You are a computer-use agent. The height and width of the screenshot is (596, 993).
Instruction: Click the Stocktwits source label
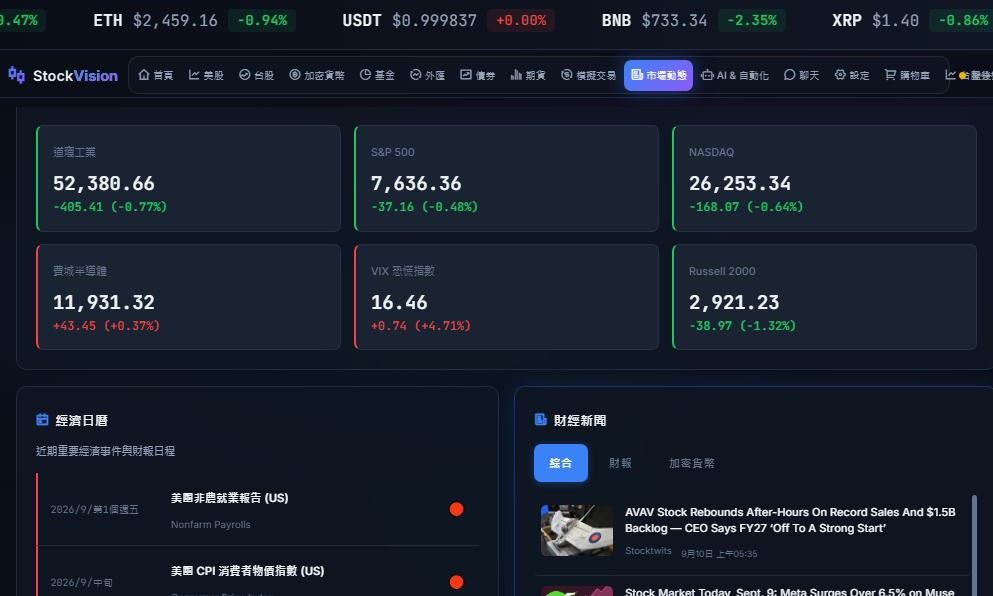tap(648, 551)
